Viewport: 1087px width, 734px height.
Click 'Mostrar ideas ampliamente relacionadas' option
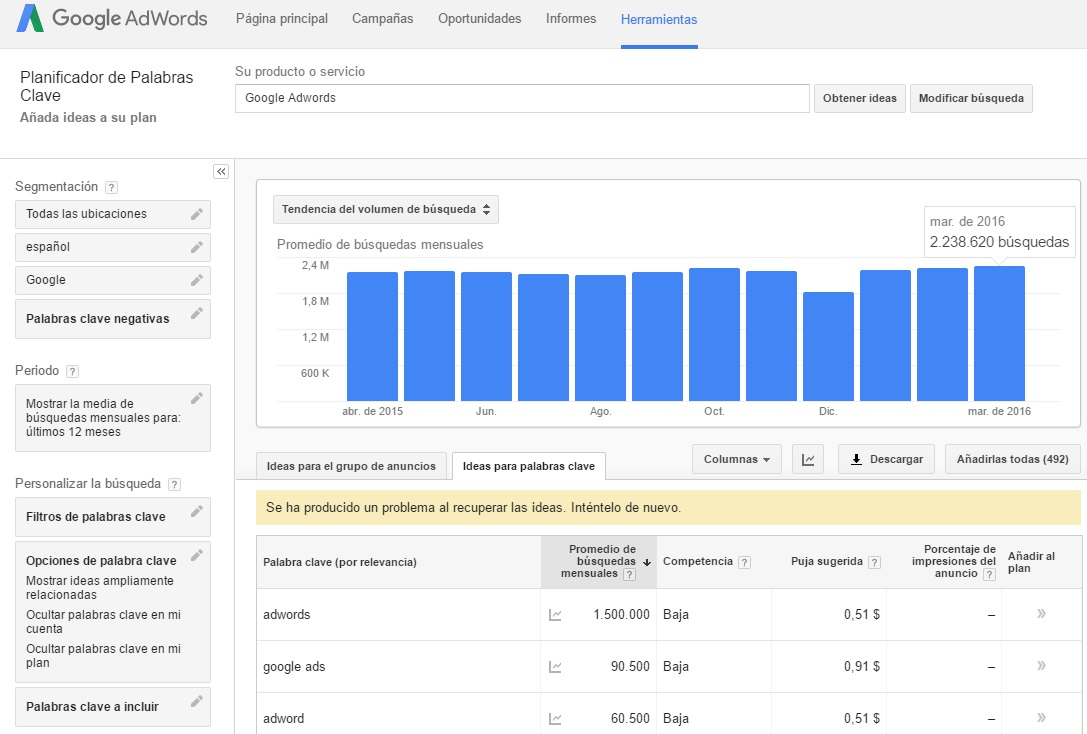pyautogui.click(x=100, y=588)
